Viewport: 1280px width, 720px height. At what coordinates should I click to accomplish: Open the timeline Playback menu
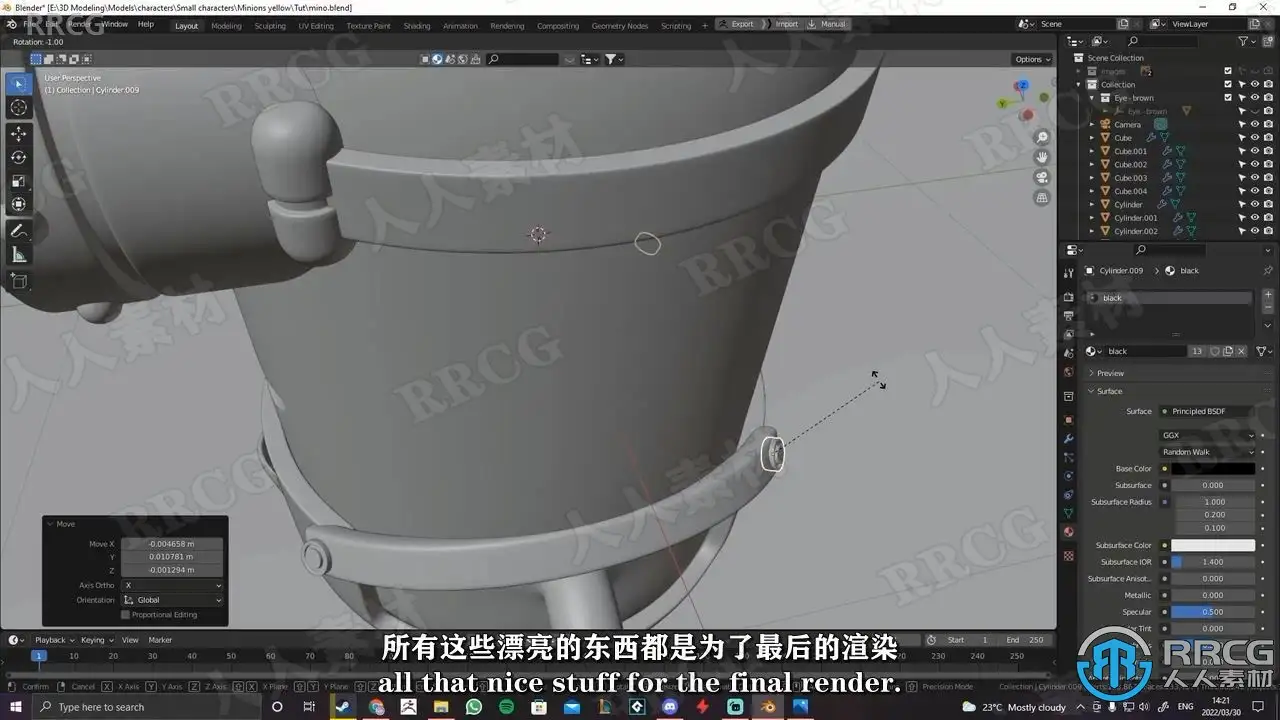pos(53,640)
